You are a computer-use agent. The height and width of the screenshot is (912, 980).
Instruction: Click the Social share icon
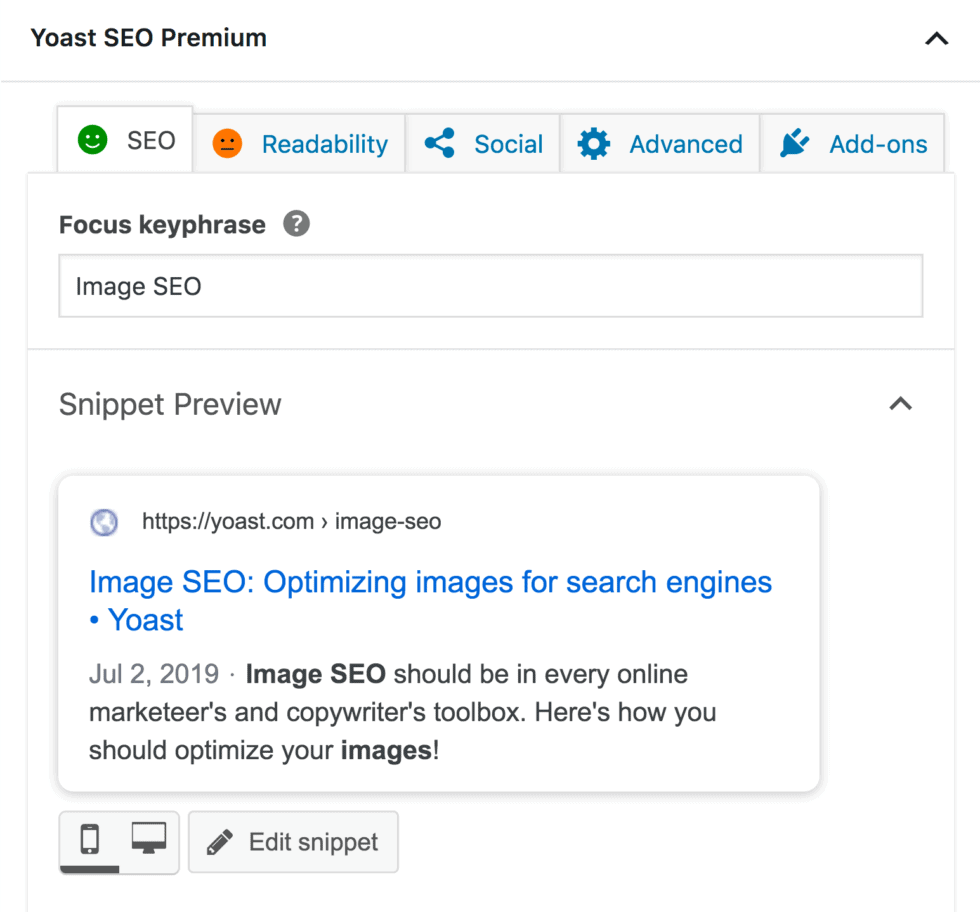440,143
